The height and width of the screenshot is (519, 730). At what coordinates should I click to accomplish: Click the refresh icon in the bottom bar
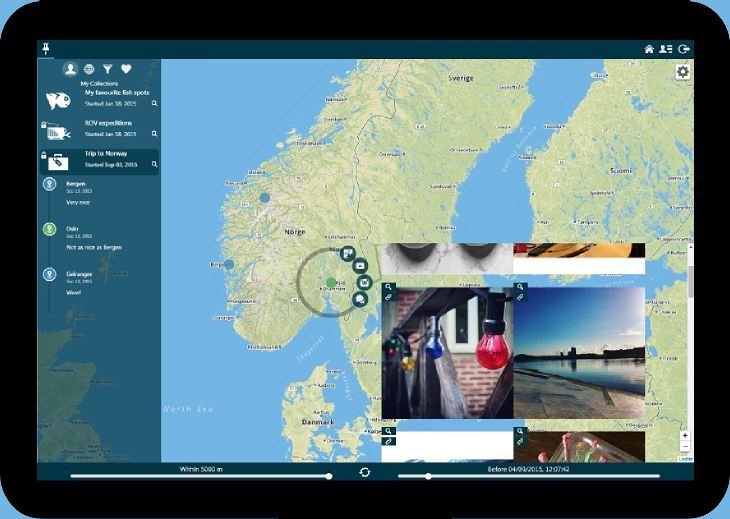click(365, 472)
